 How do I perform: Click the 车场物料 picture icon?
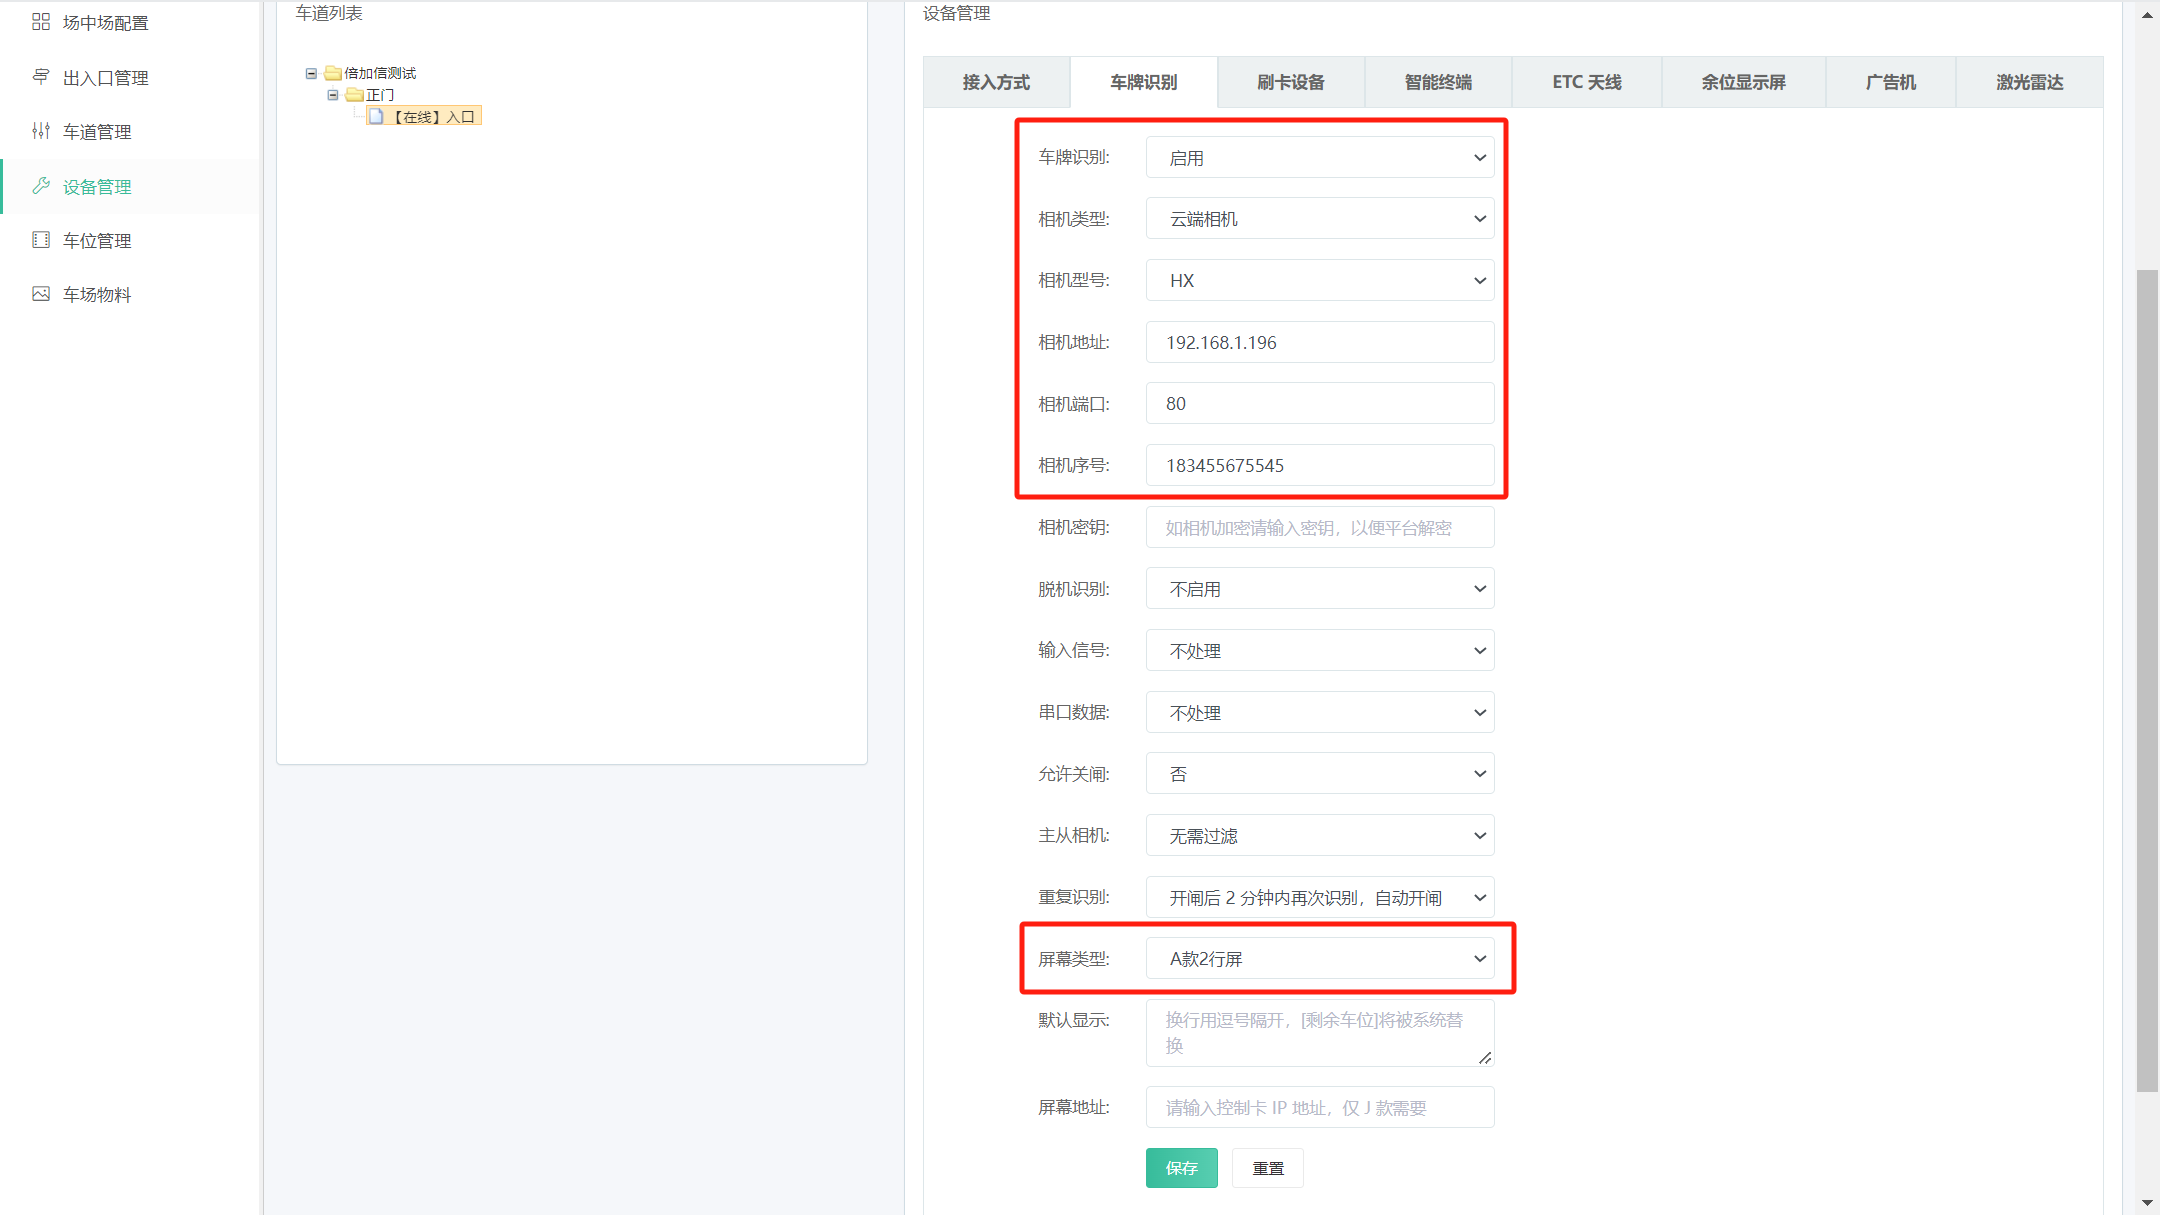[41, 294]
